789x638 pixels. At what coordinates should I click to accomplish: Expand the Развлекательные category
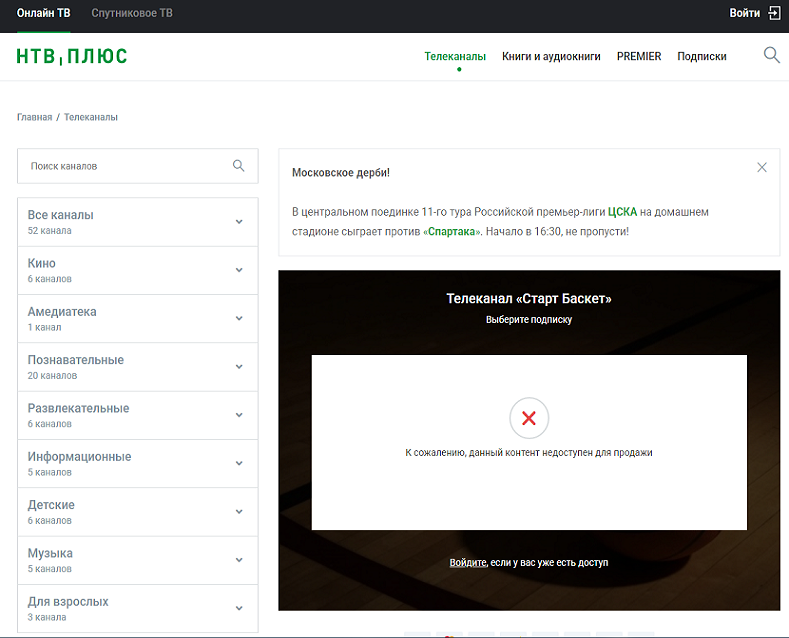pos(138,415)
